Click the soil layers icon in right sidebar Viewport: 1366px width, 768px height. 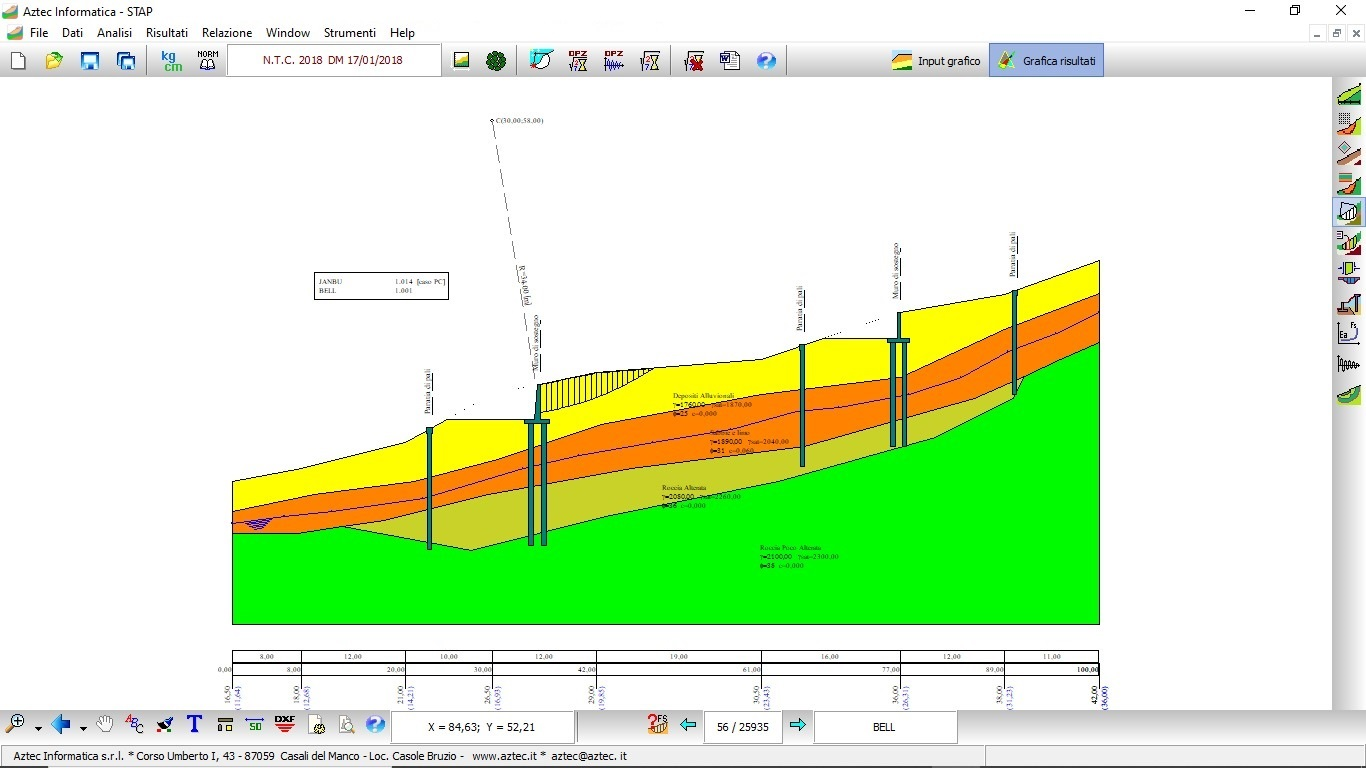1349,183
